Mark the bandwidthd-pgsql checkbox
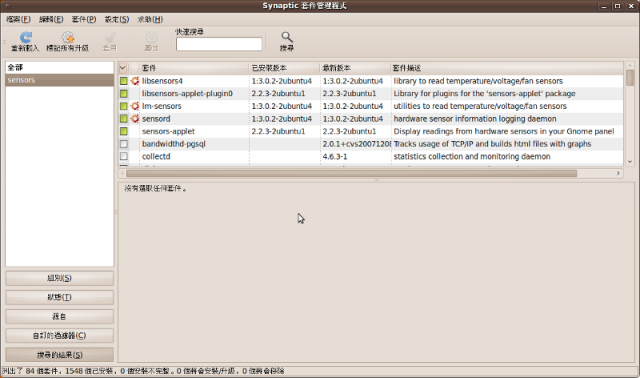Screen dimensions: 640x378 click(124, 144)
